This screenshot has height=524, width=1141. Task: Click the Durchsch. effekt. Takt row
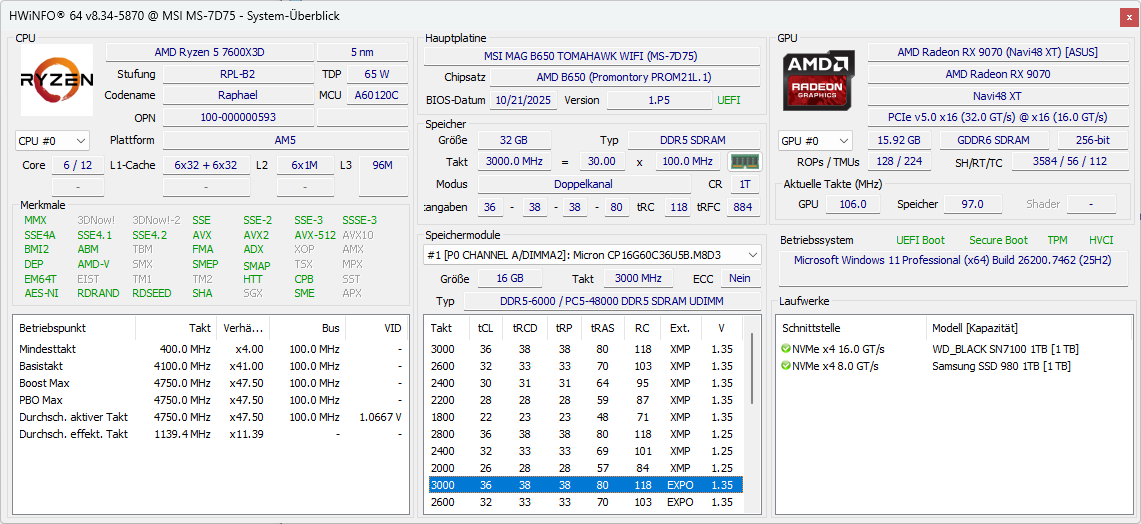(211, 434)
